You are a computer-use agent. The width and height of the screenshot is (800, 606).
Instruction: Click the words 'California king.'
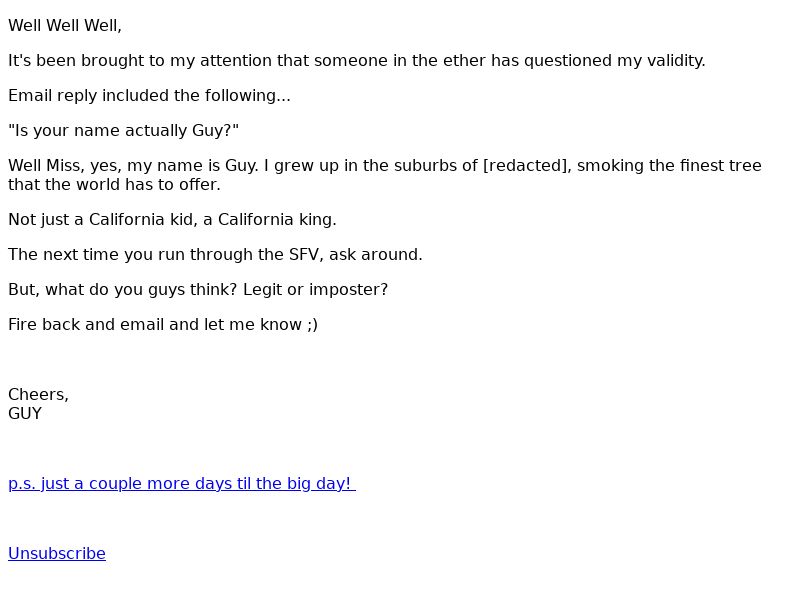click(277, 220)
